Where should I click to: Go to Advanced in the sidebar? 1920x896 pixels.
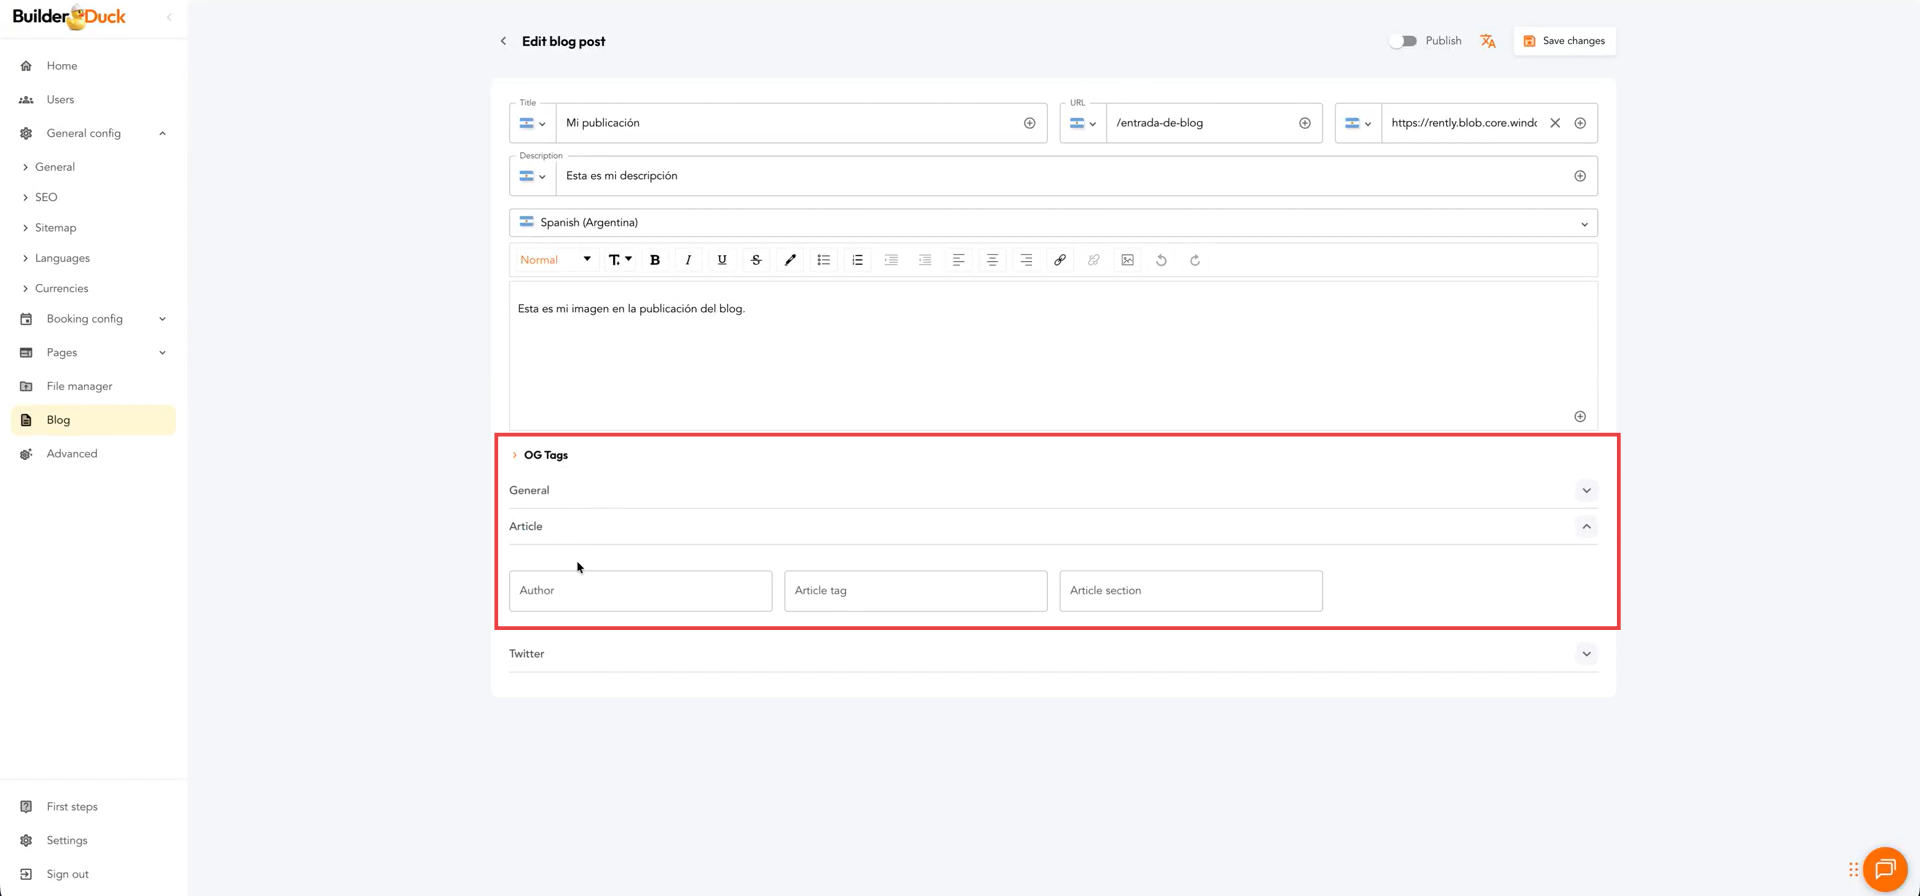coord(72,454)
